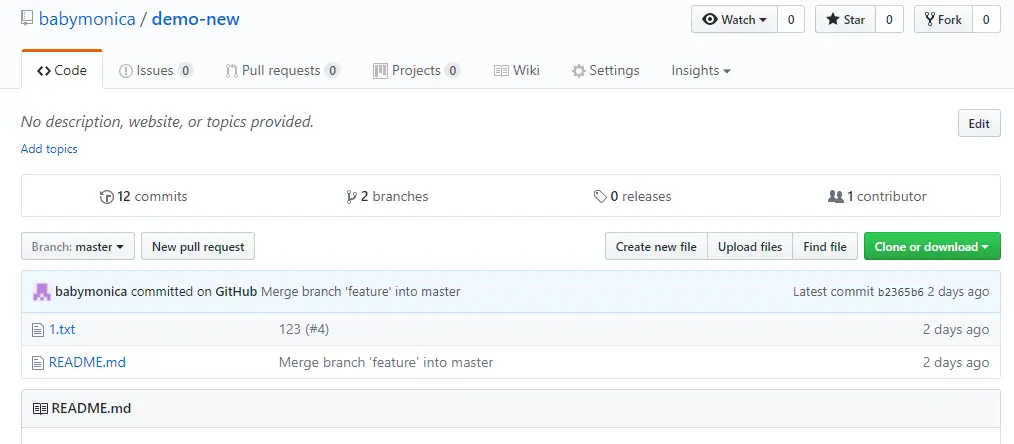Click the Create new file button
Image resolution: width=1014 pixels, height=444 pixels.
click(x=656, y=246)
